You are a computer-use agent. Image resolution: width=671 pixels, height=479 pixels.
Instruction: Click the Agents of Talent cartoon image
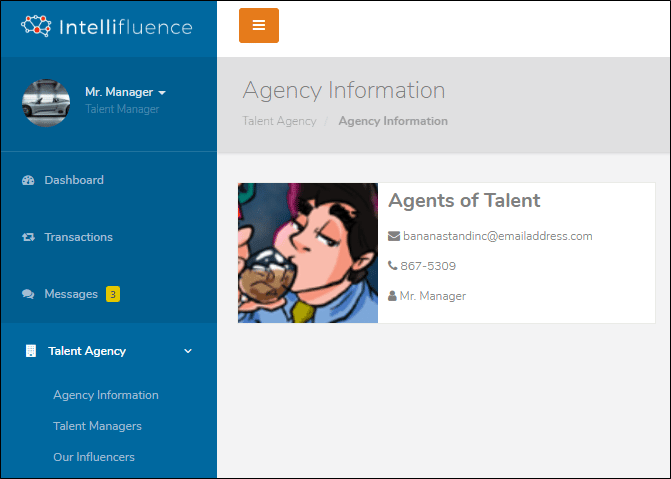point(308,253)
